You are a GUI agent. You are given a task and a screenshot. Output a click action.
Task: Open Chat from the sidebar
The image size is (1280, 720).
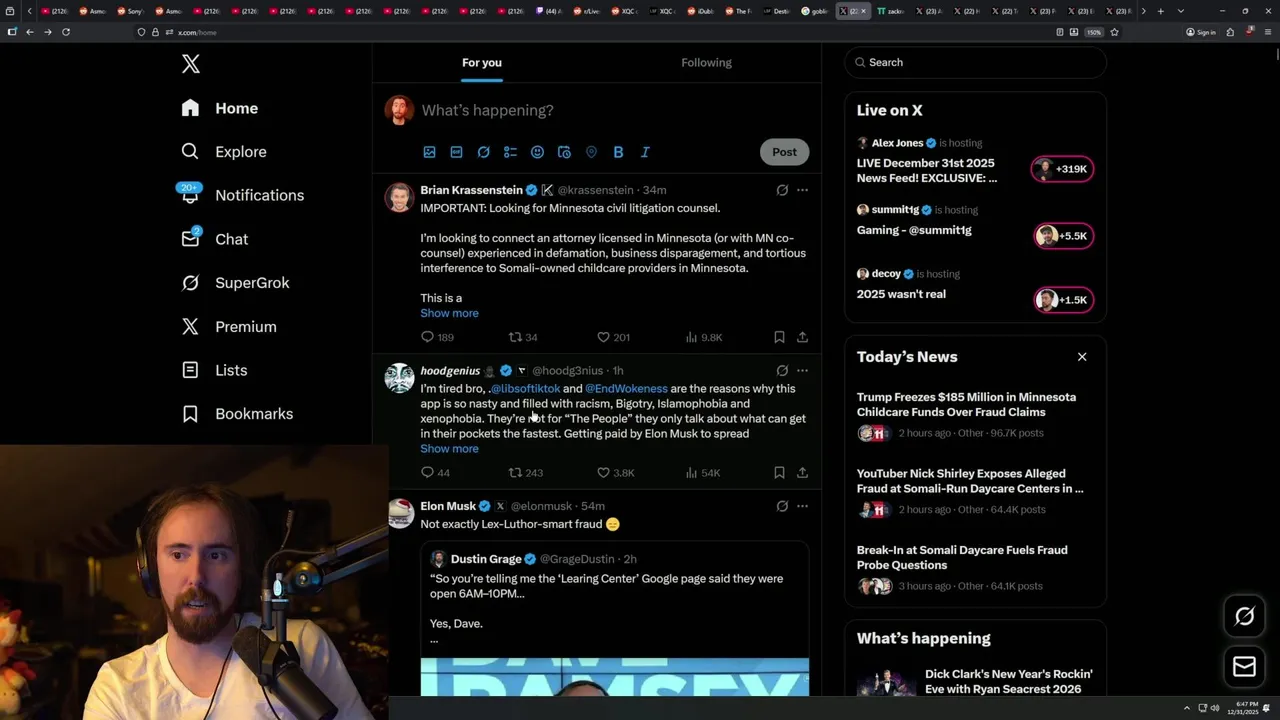214,239
